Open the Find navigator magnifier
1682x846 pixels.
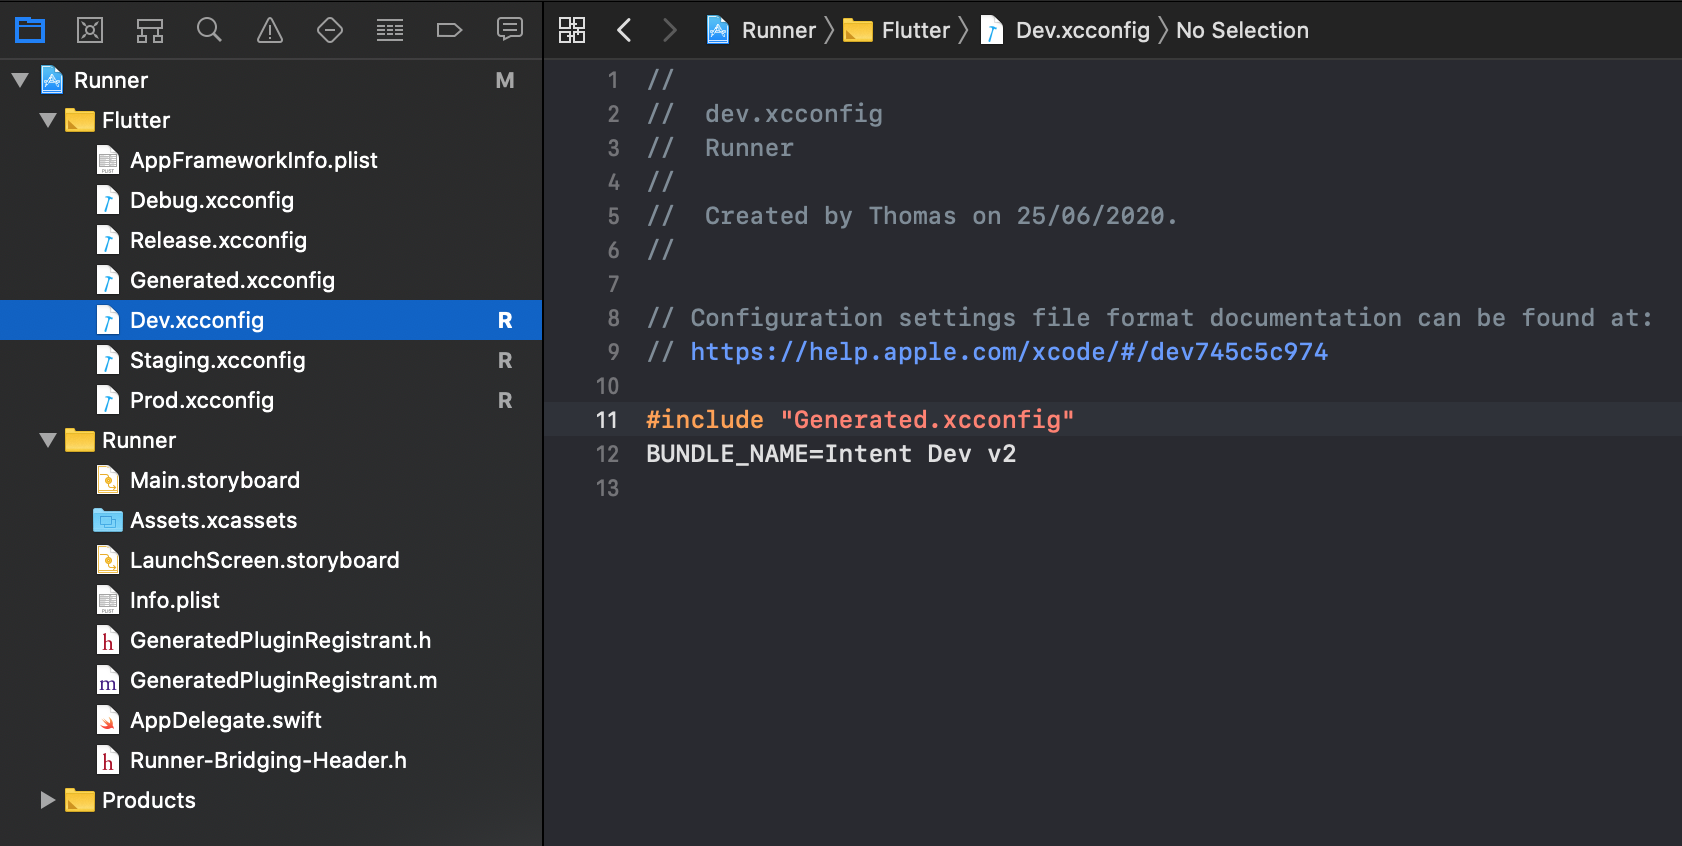209,30
